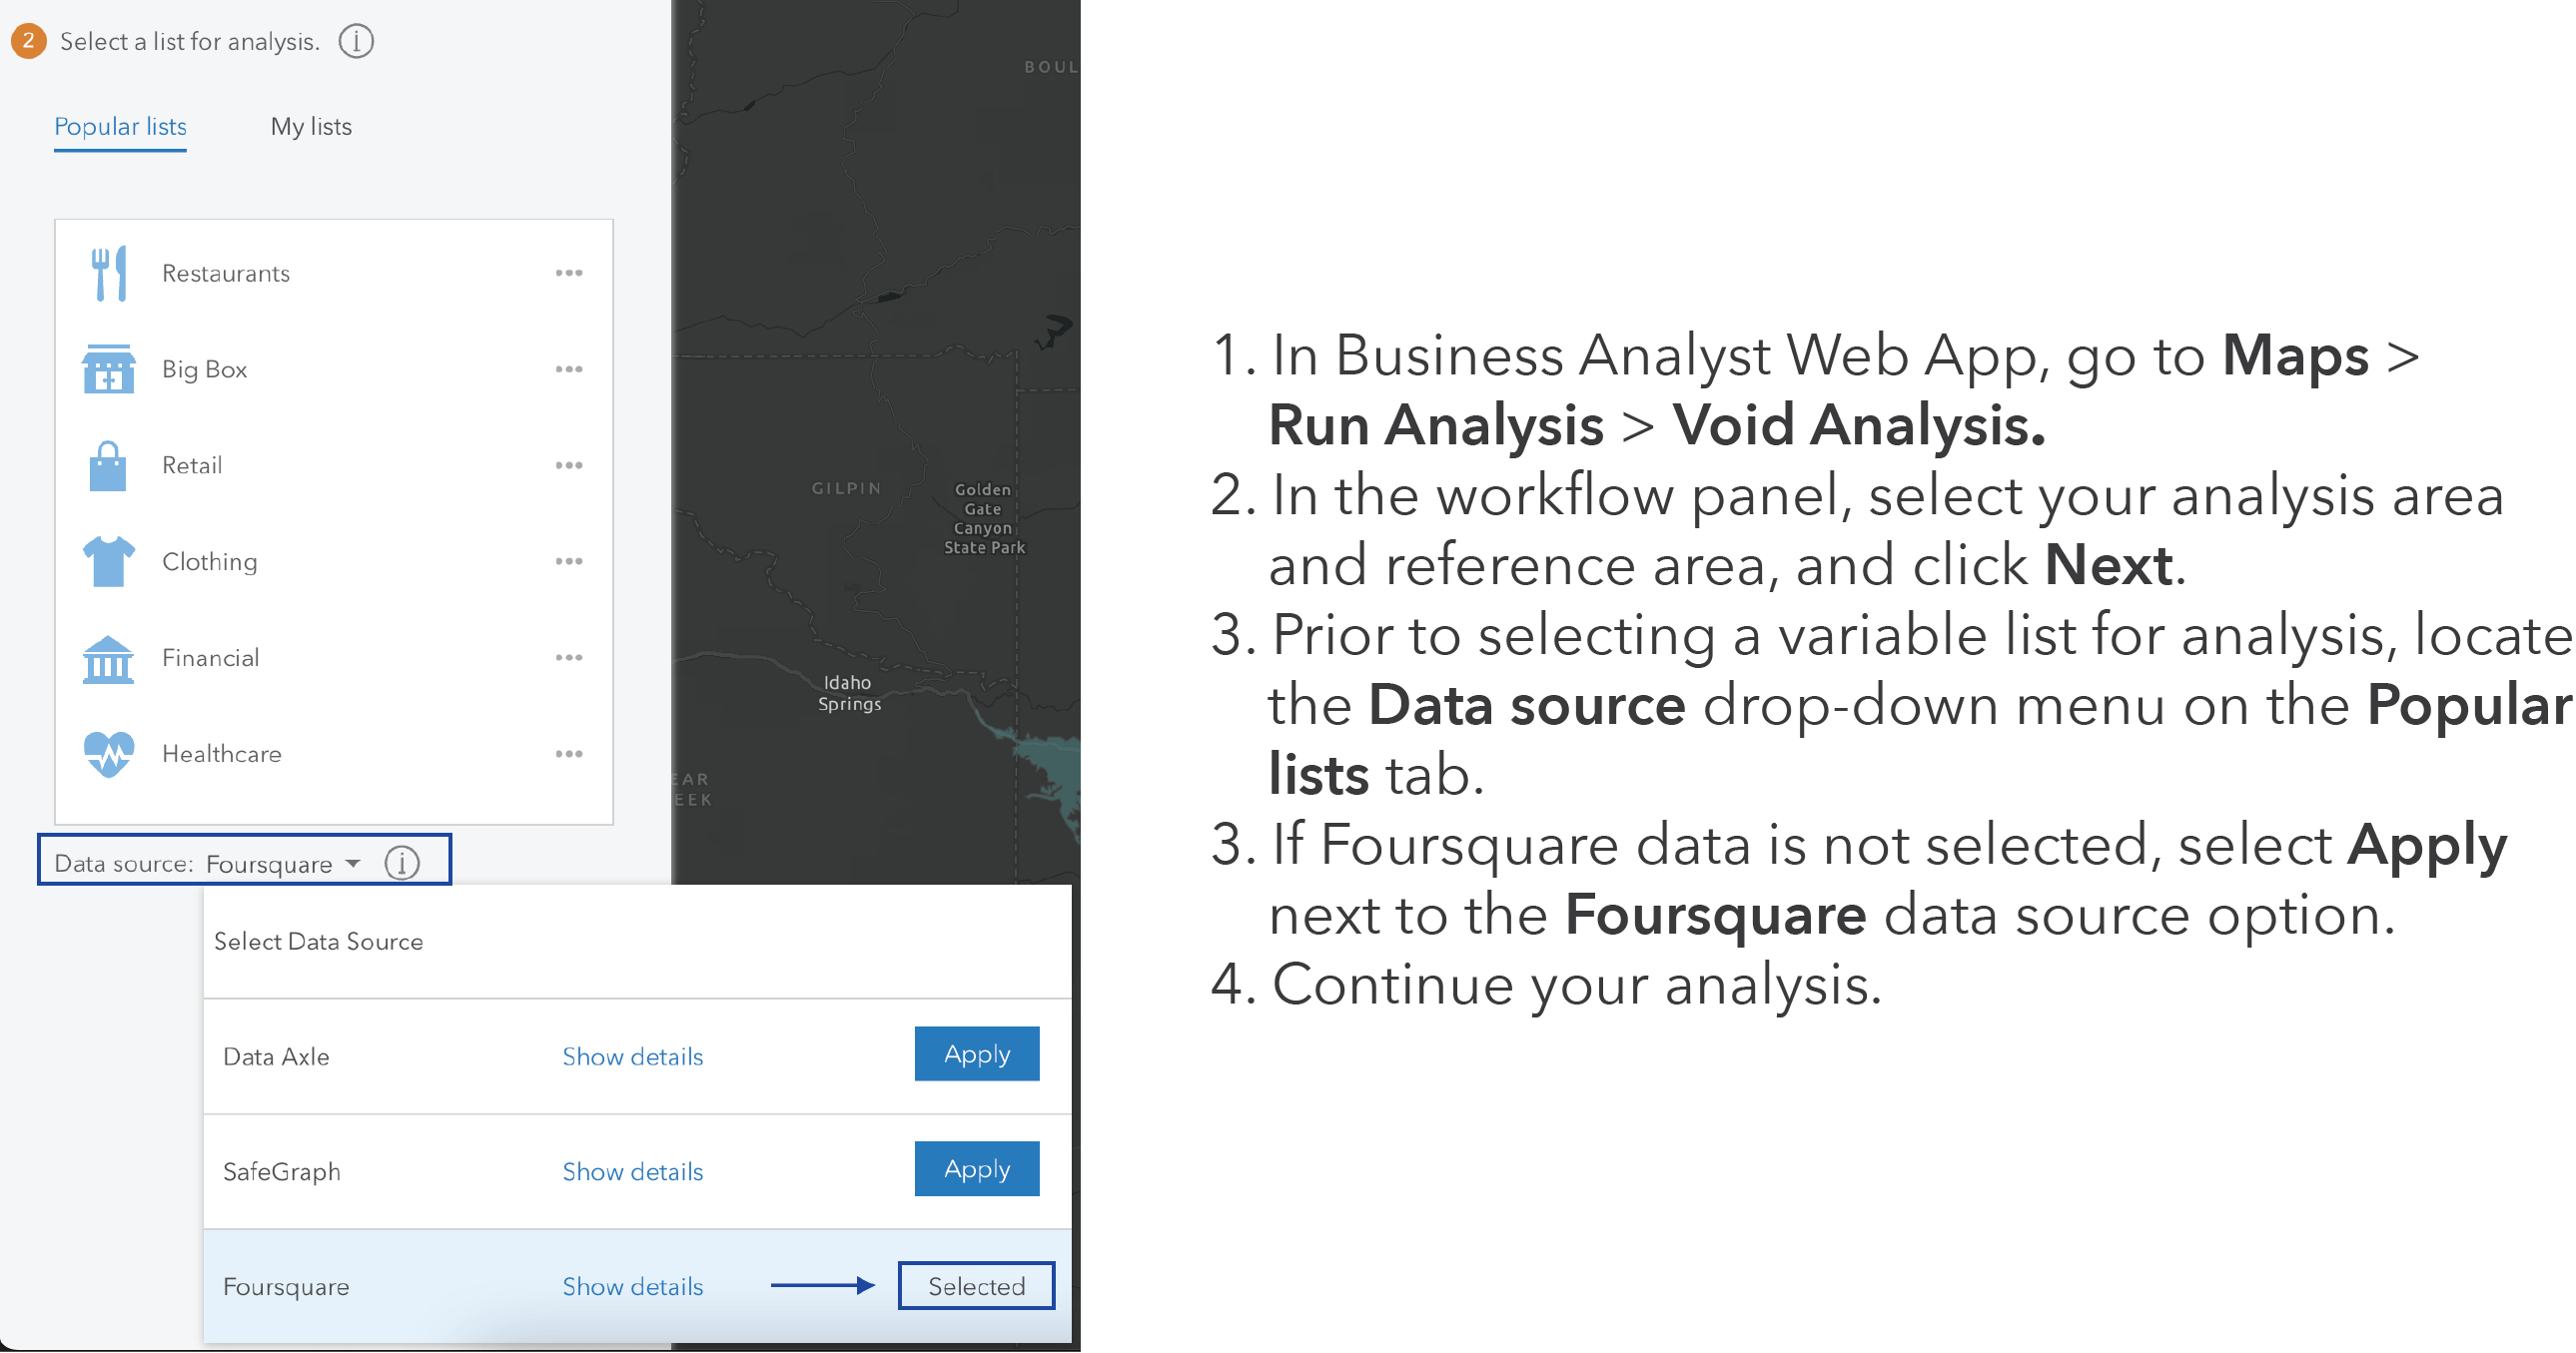Screen dimensions: 2576x1353
Task: Apply the SafeGraph data source
Action: [x=975, y=1167]
